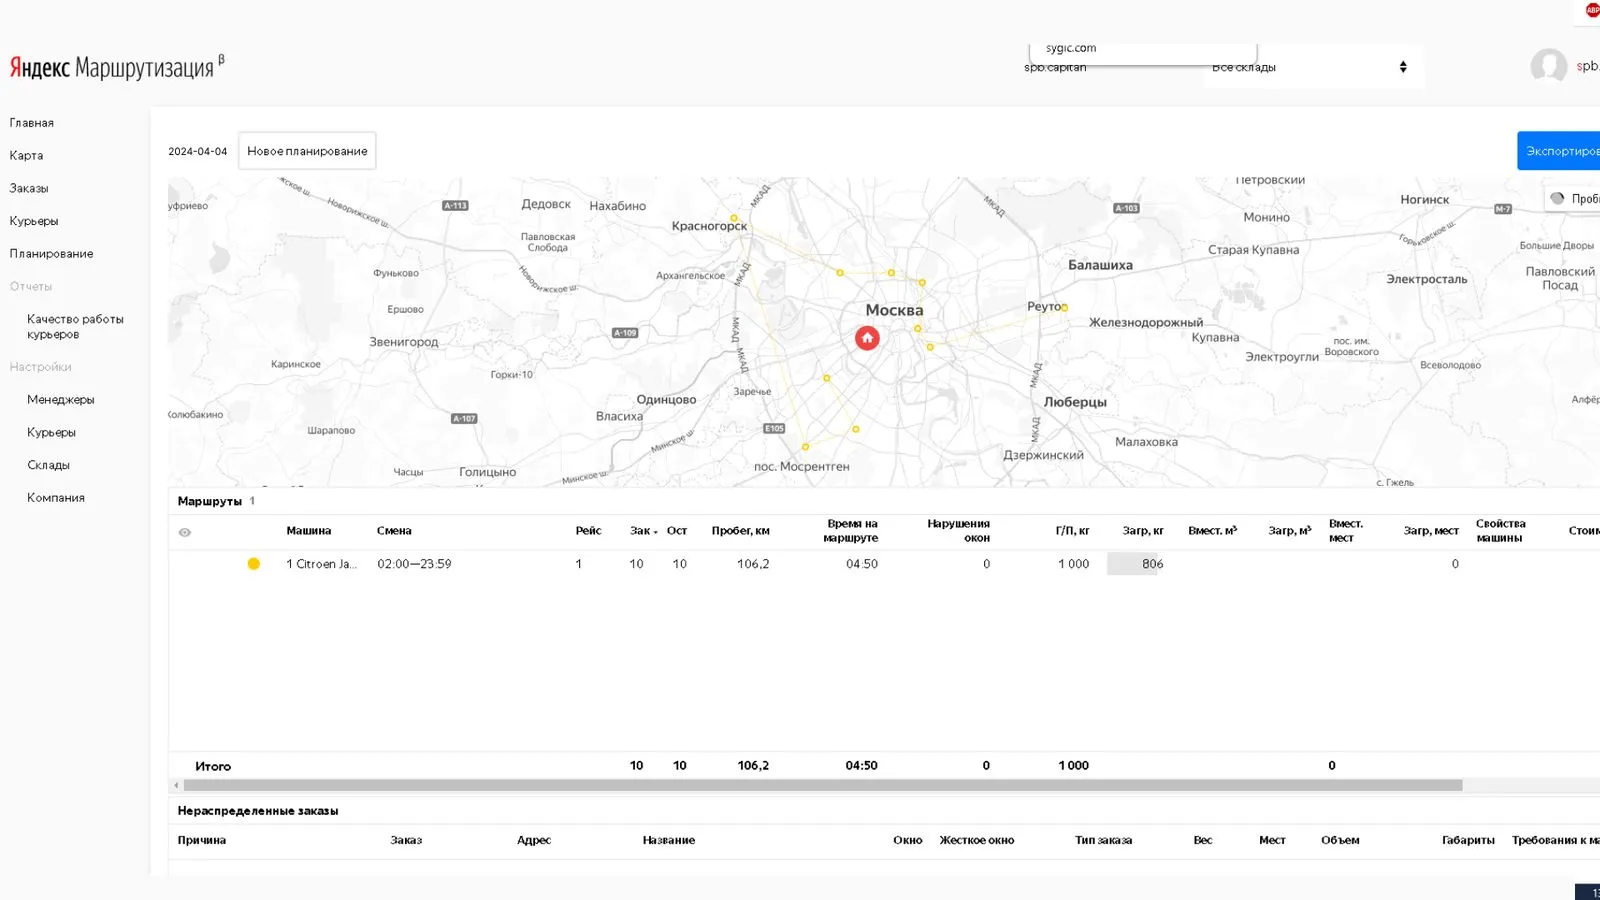
Task: Open Заказы in the sidebar menu
Action: point(29,188)
